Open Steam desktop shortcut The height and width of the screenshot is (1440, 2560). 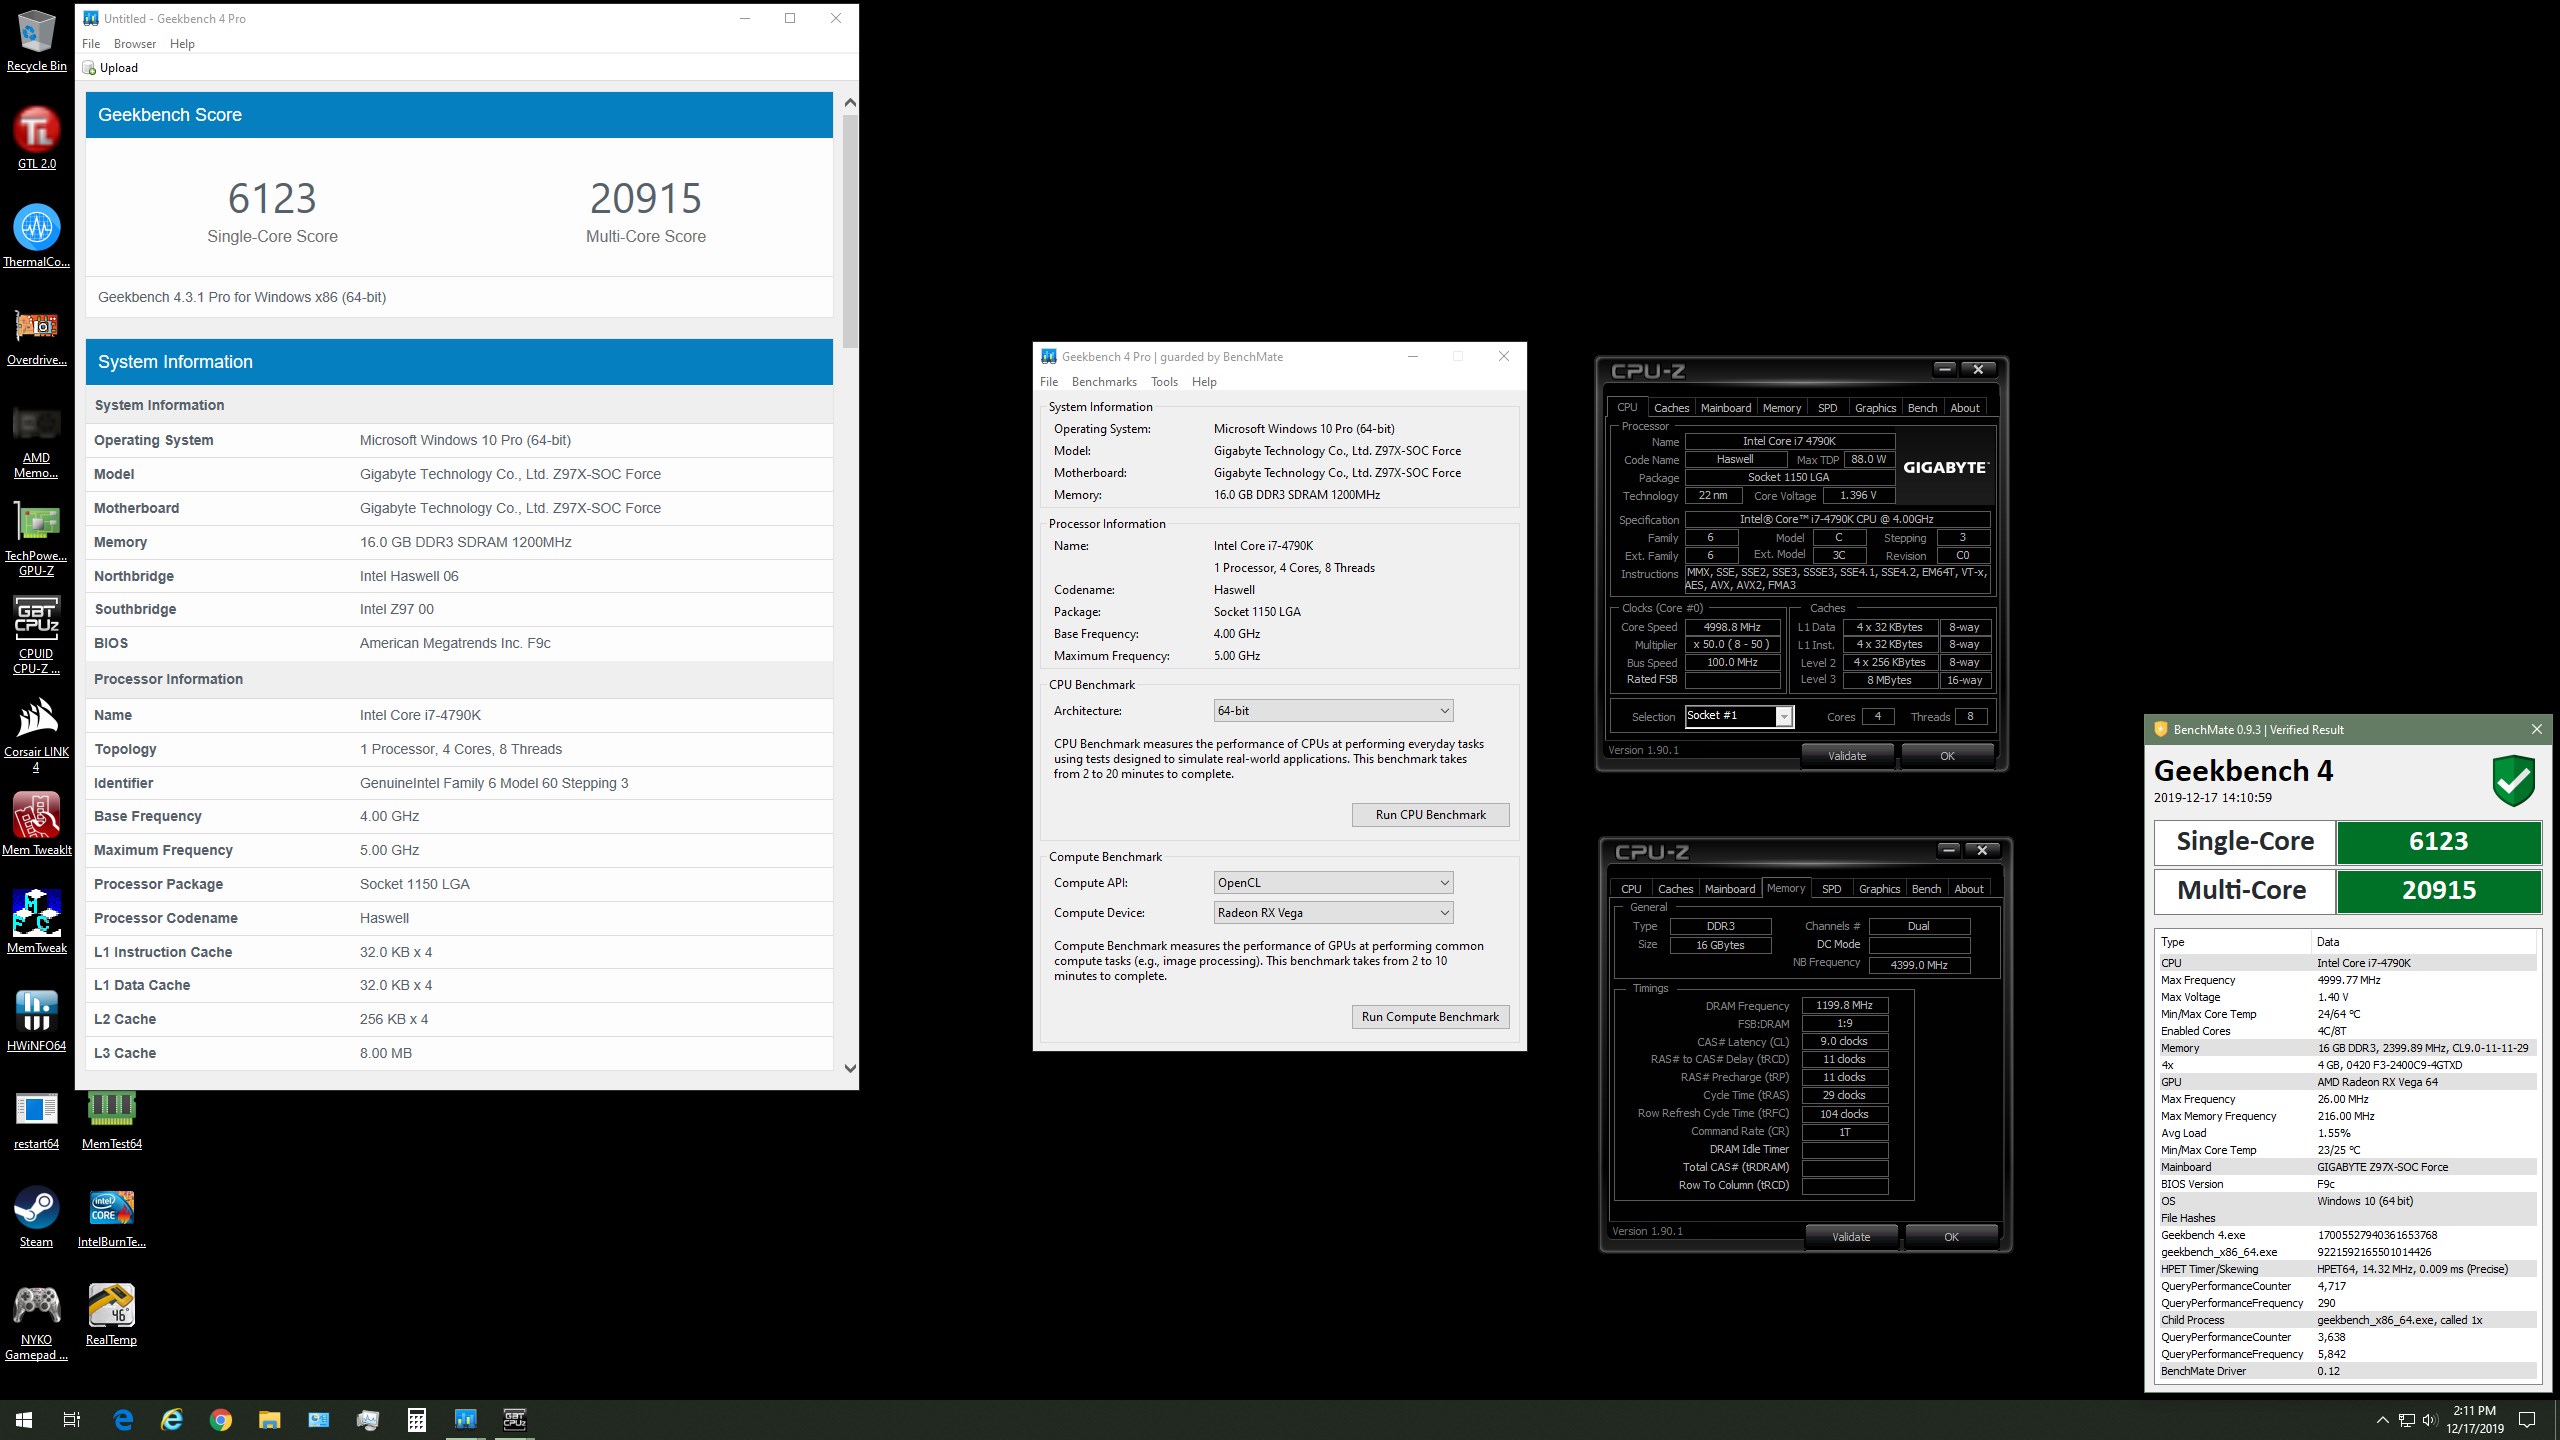click(x=37, y=1215)
